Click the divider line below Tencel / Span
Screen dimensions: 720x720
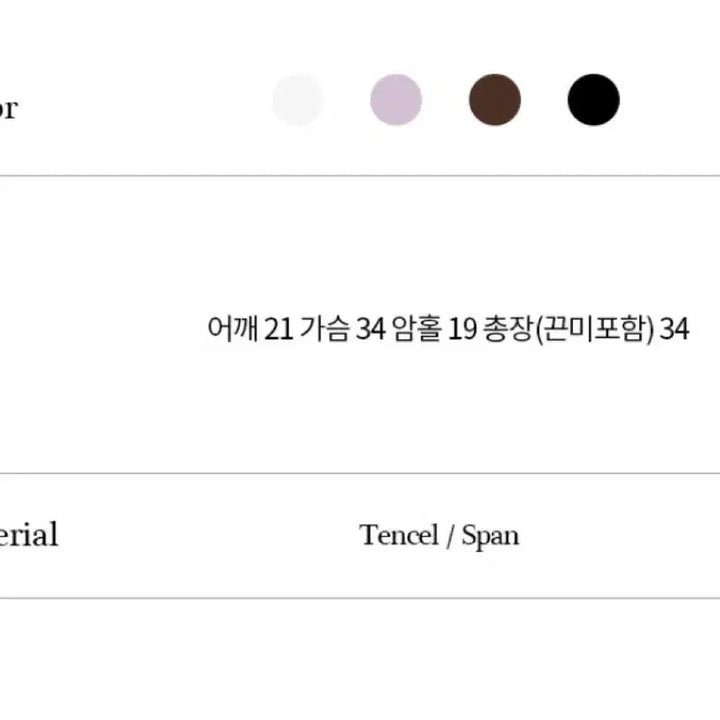[360, 598]
